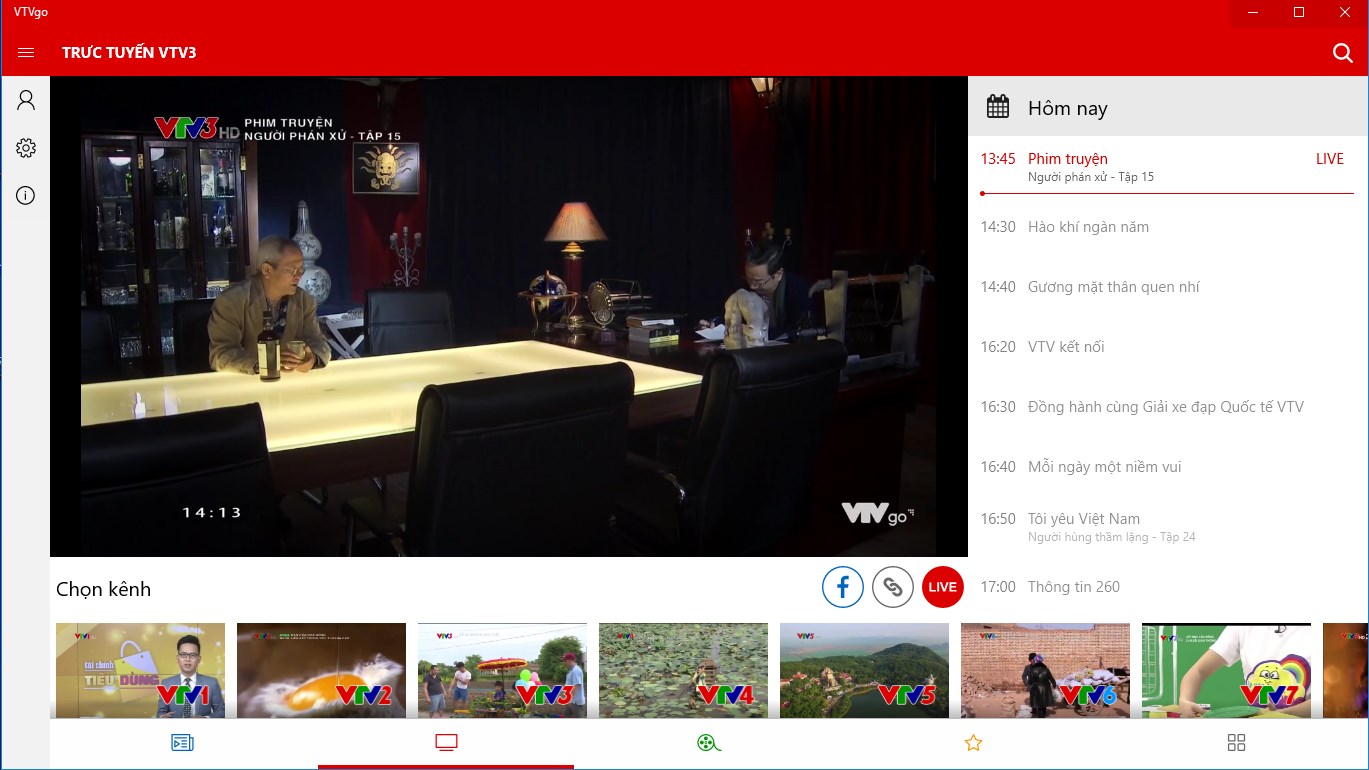Select the VTV5 channel thumbnail
1369x770 pixels.
[x=865, y=670]
